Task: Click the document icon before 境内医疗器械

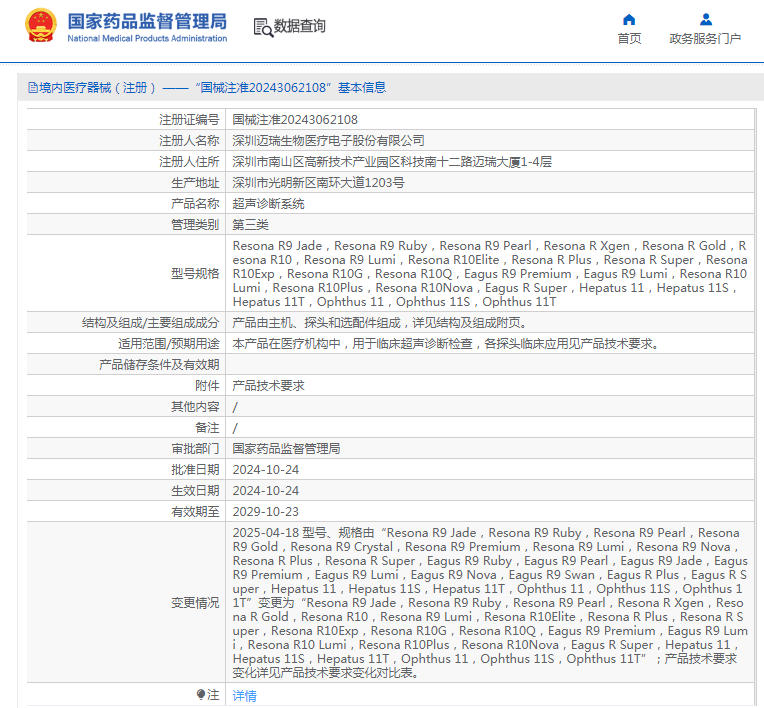Action: pyautogui.click(x=33, y=88)
